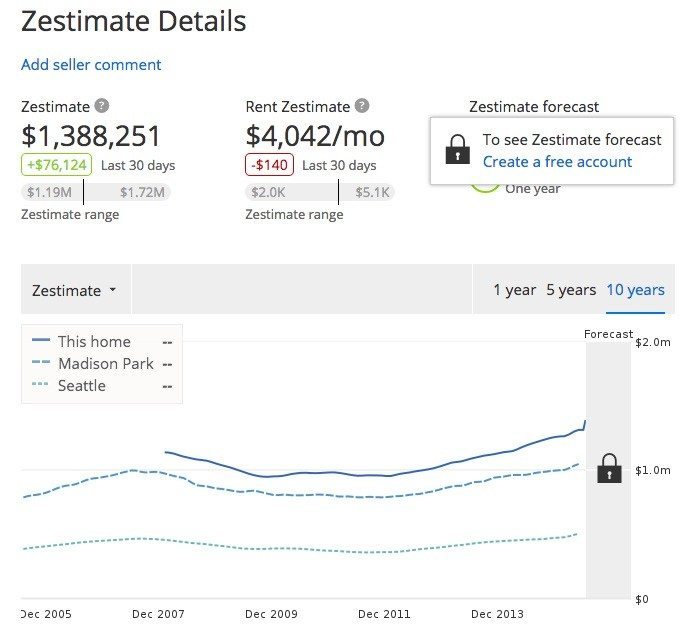Click the gray forecast column in chart
Viewport: 685px width, 634px height.
pyautogui.click(x=609, y=470)
